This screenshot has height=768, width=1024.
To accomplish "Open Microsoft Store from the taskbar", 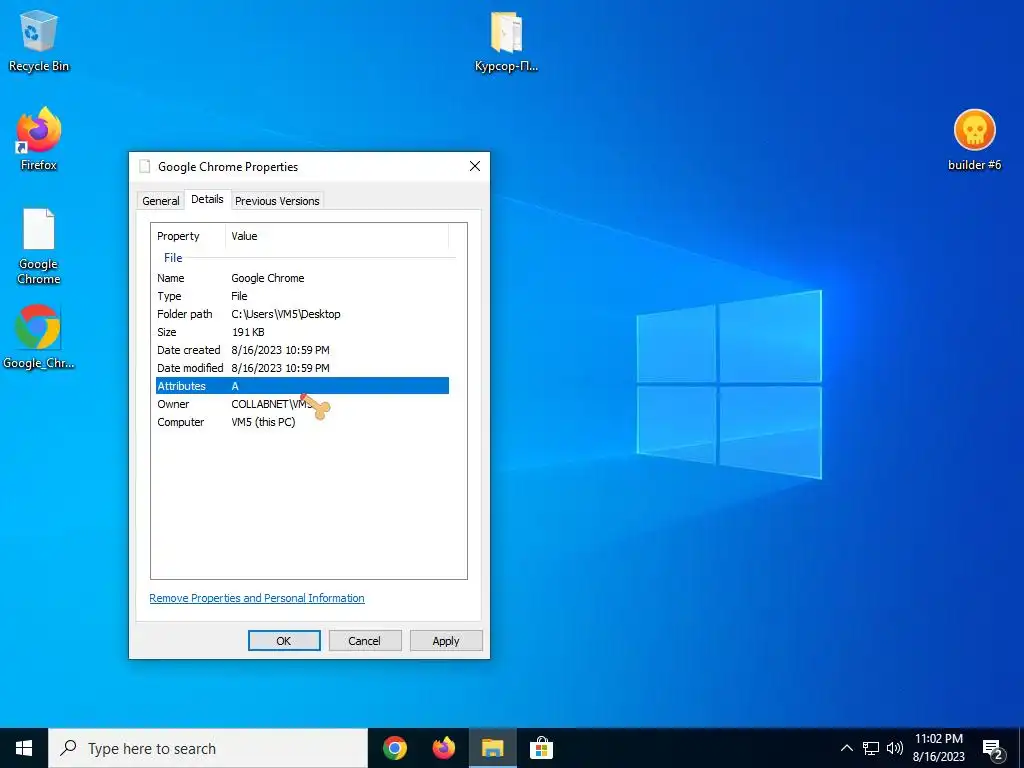I will click(x=541, y=748).
